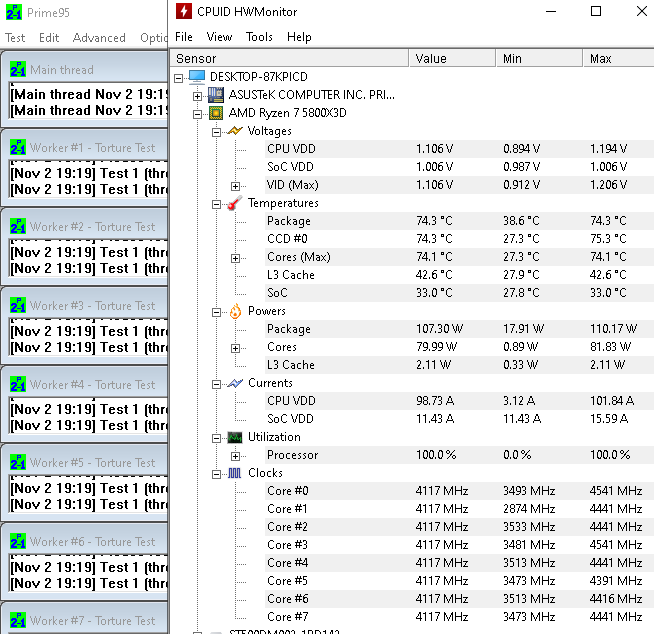Viewport: 654px width, 634px height.
Task: Open the HWMonitor View menu
Action: click(x=219, y=37)
